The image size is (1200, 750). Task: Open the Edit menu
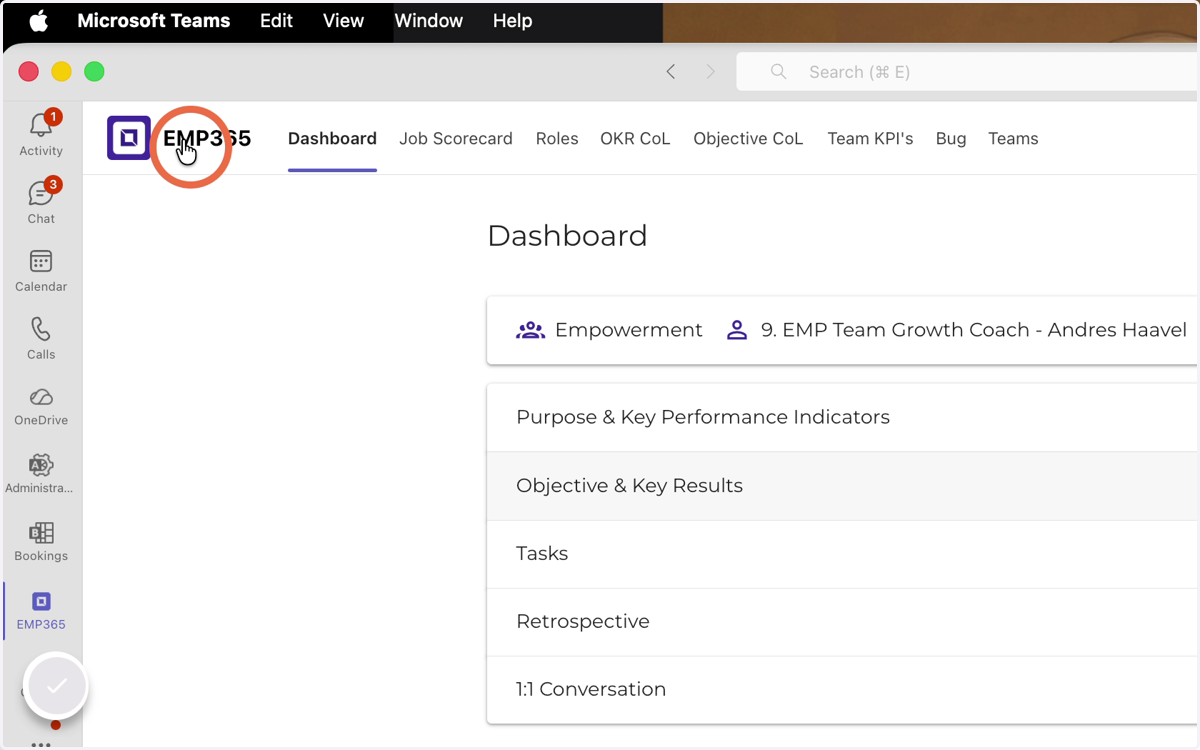276,21
